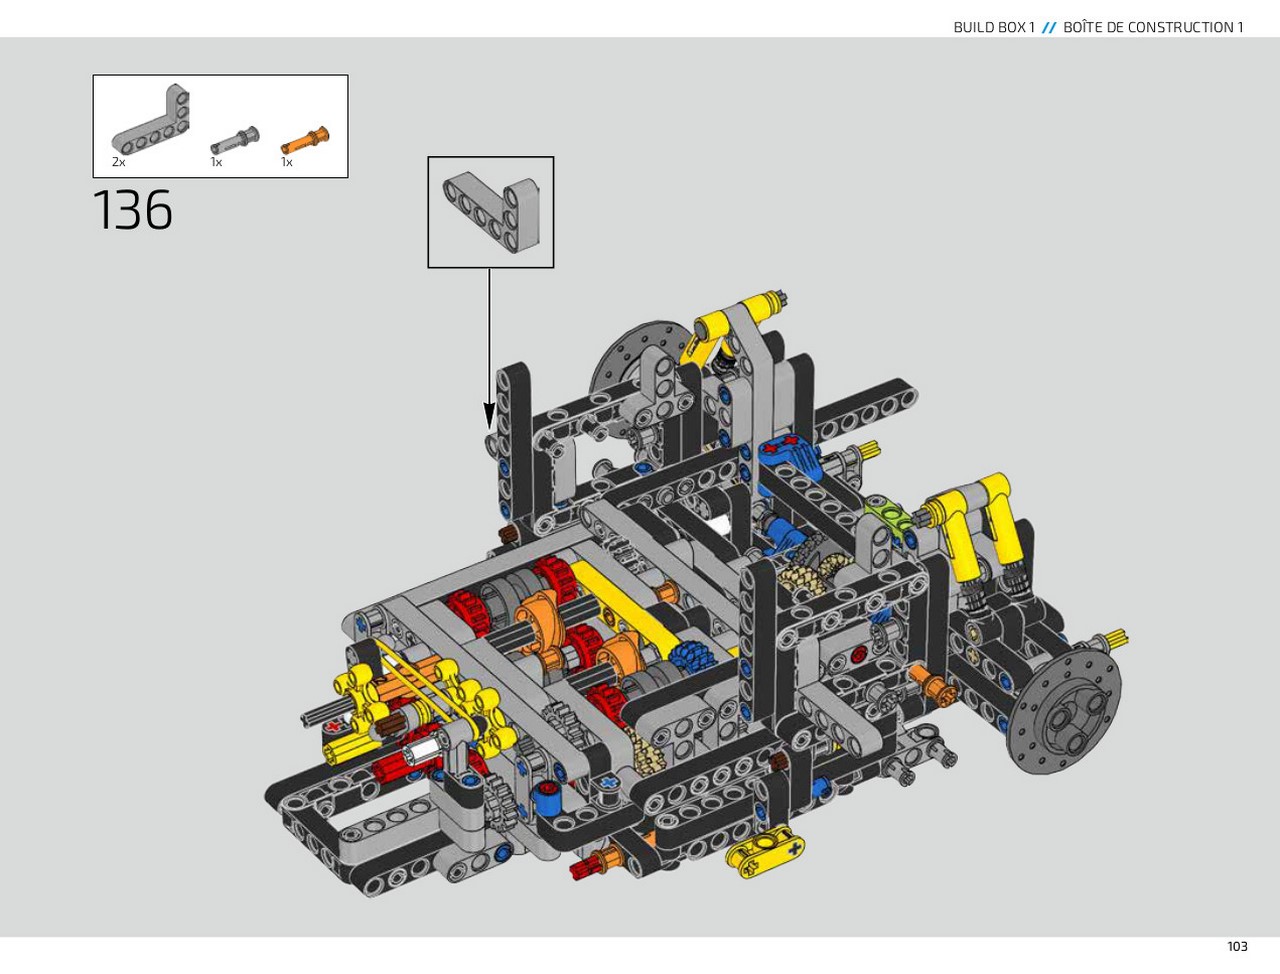Click 'BOÎTE DE CONSTRUCTION 1' header text
1280x974 pixels.
click(x=1153, y=27)
